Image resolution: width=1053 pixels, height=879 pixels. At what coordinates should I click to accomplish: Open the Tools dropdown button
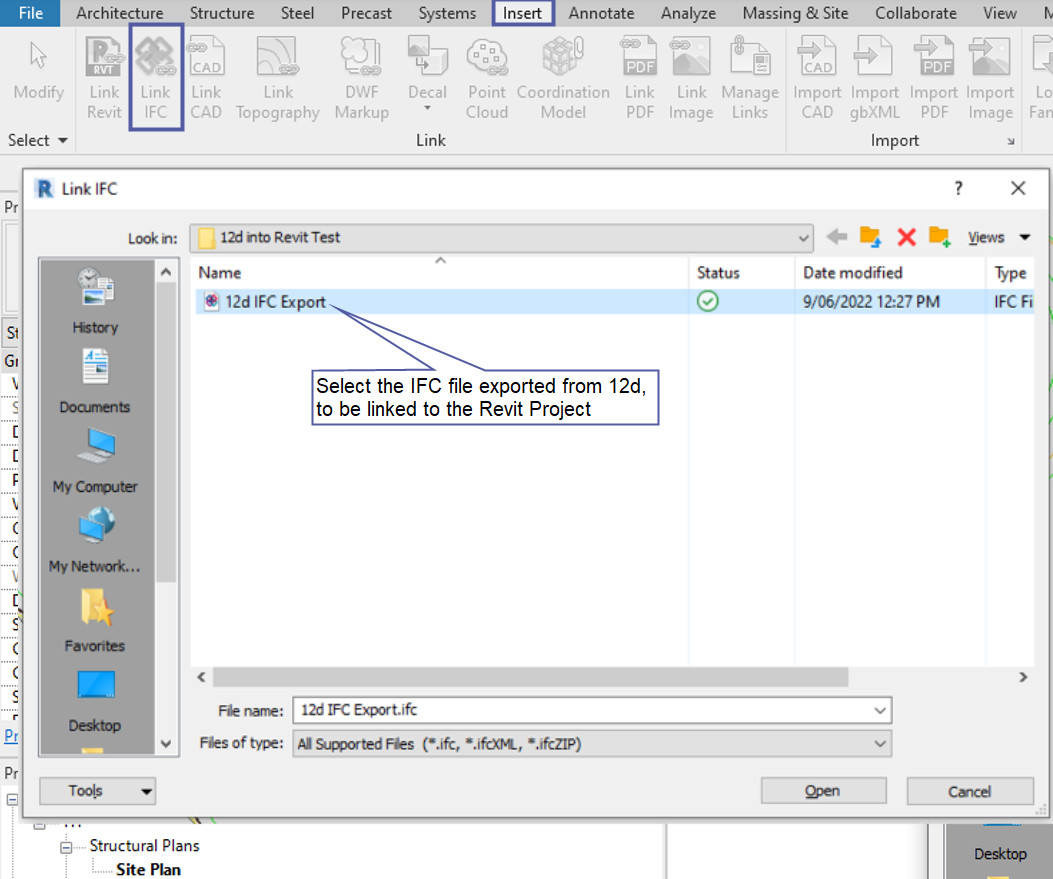[97, 791]
